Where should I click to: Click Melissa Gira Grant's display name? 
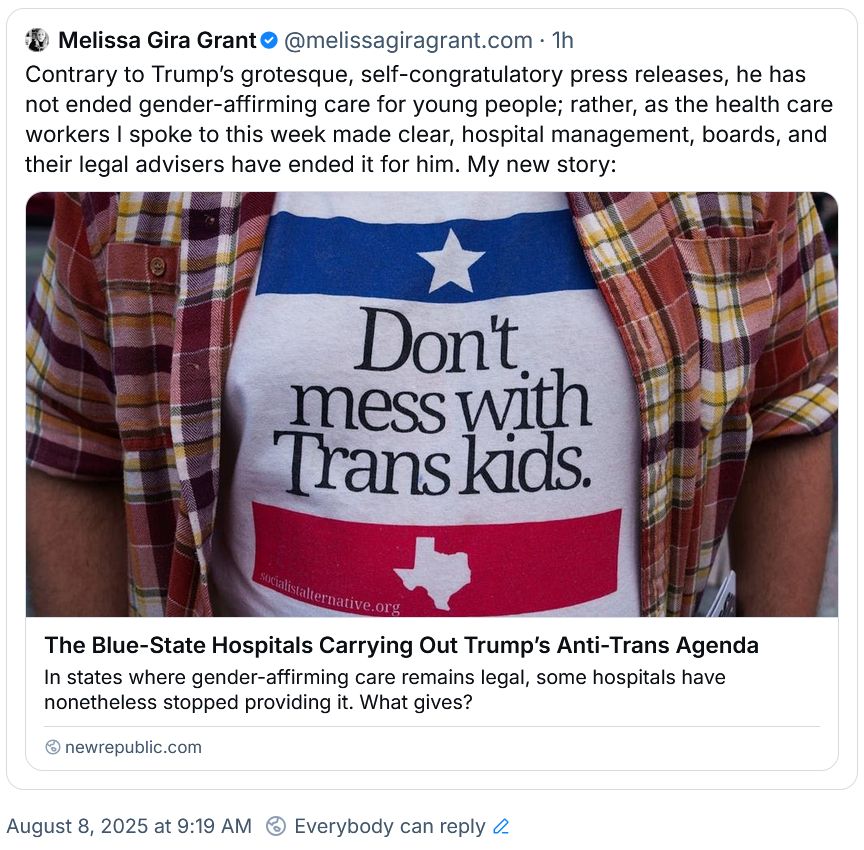click(155, 40)
